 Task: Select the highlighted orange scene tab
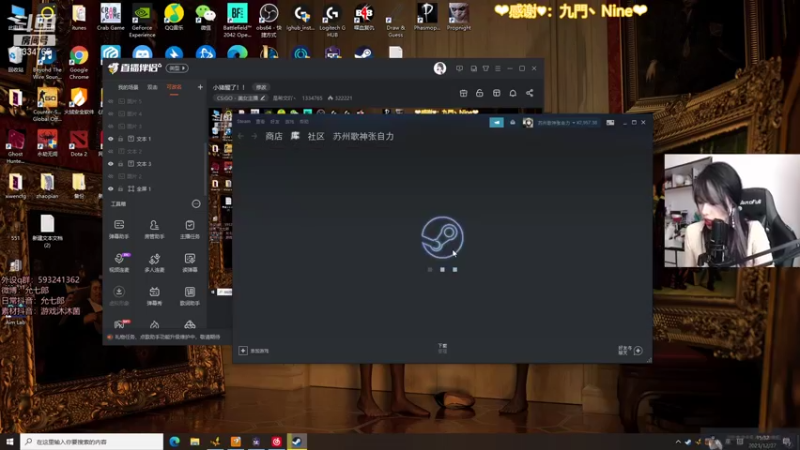pyautogui.click(x=174, y=87)
